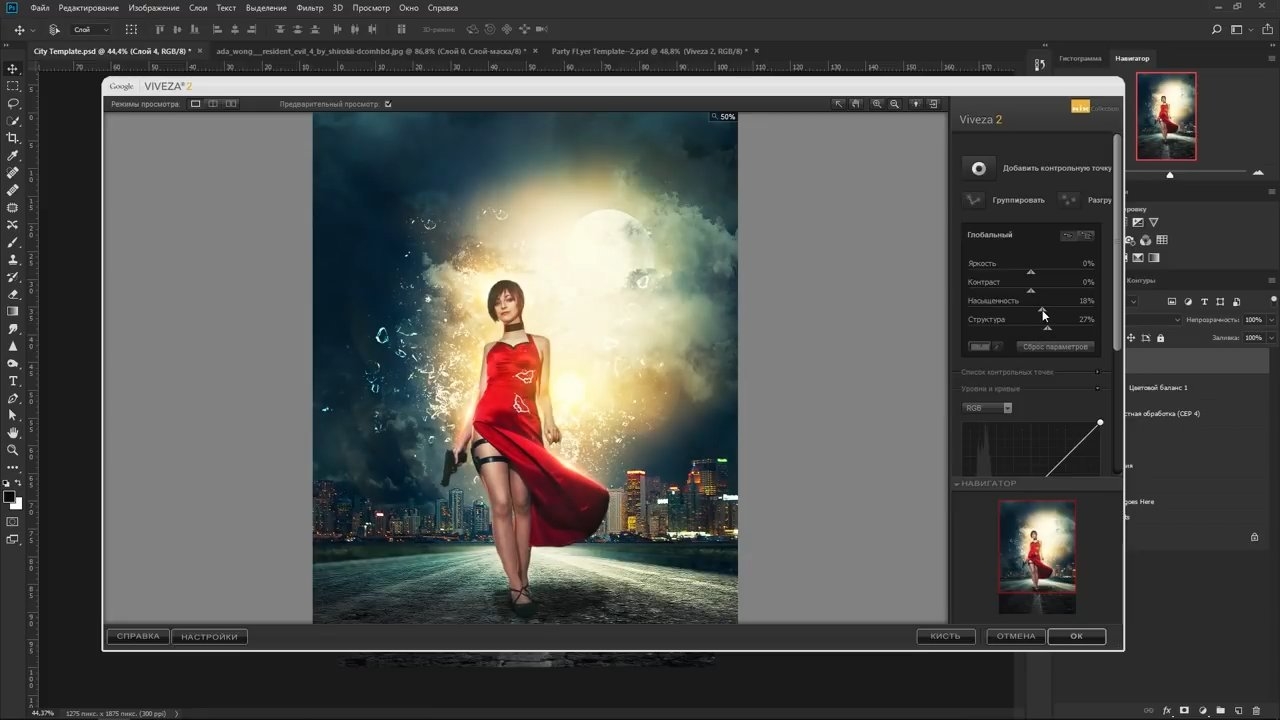Toggle the layer filter on/off switch
This screenshot has height=720, width=1280.
1274,299
